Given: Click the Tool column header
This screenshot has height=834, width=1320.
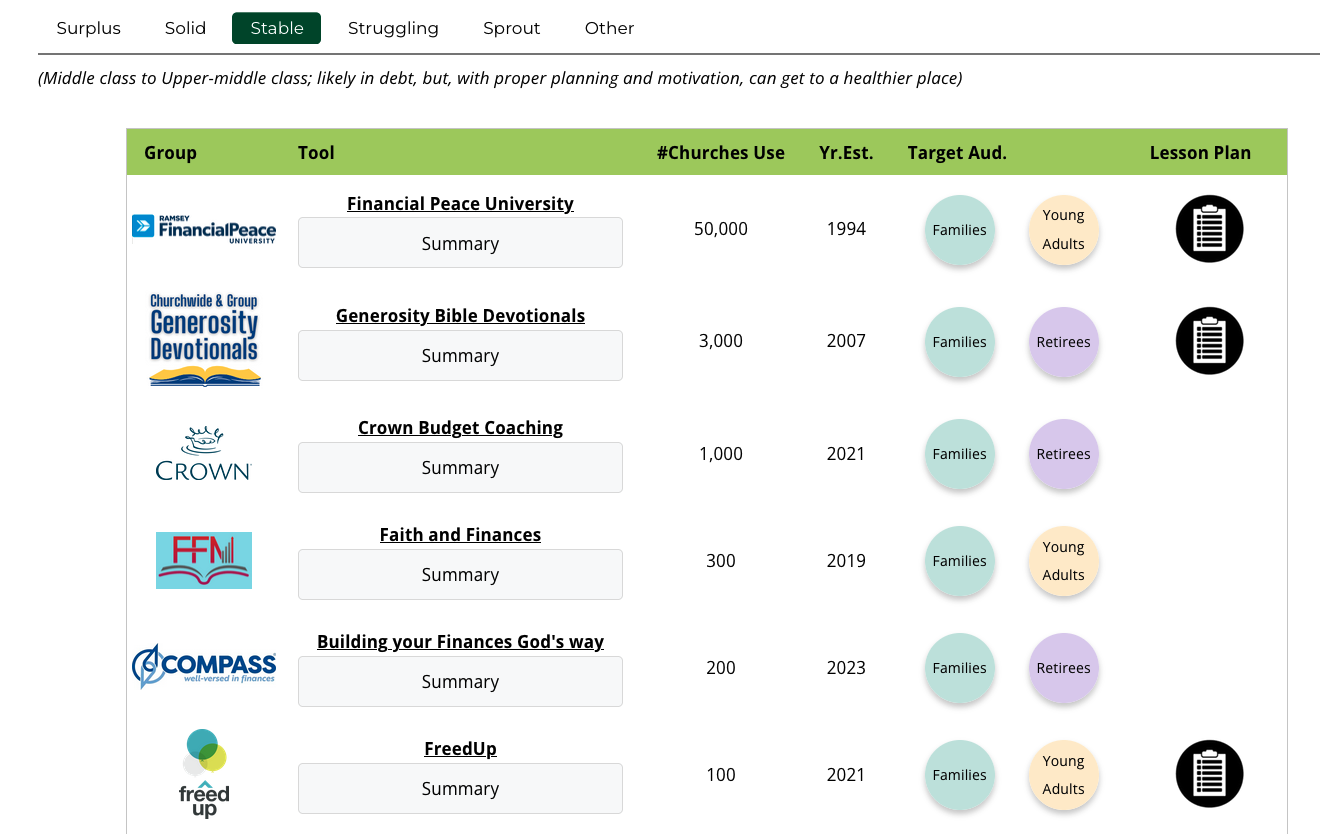Looking at the screenshot, I should pyautogui.click(x=316, y=153).
